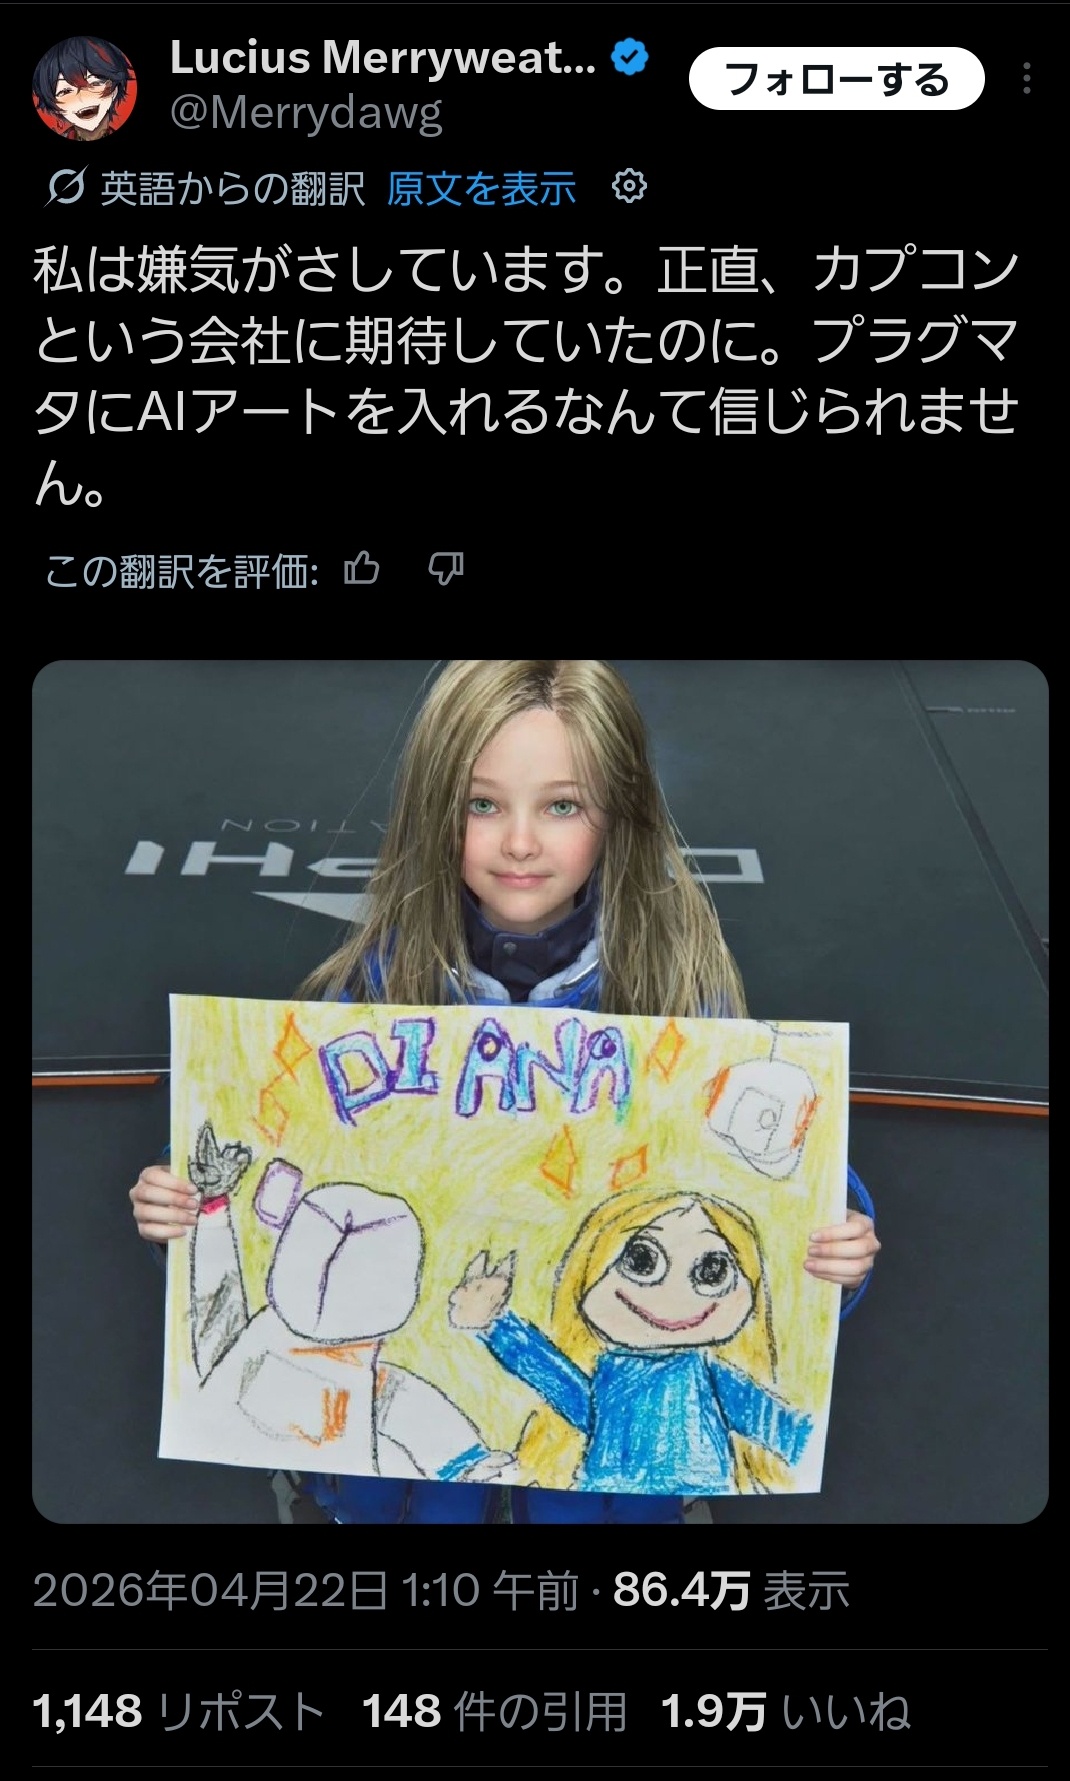Click the フォローする follow button
The height and width of the screenshot is (1781, 1070).
837,79
